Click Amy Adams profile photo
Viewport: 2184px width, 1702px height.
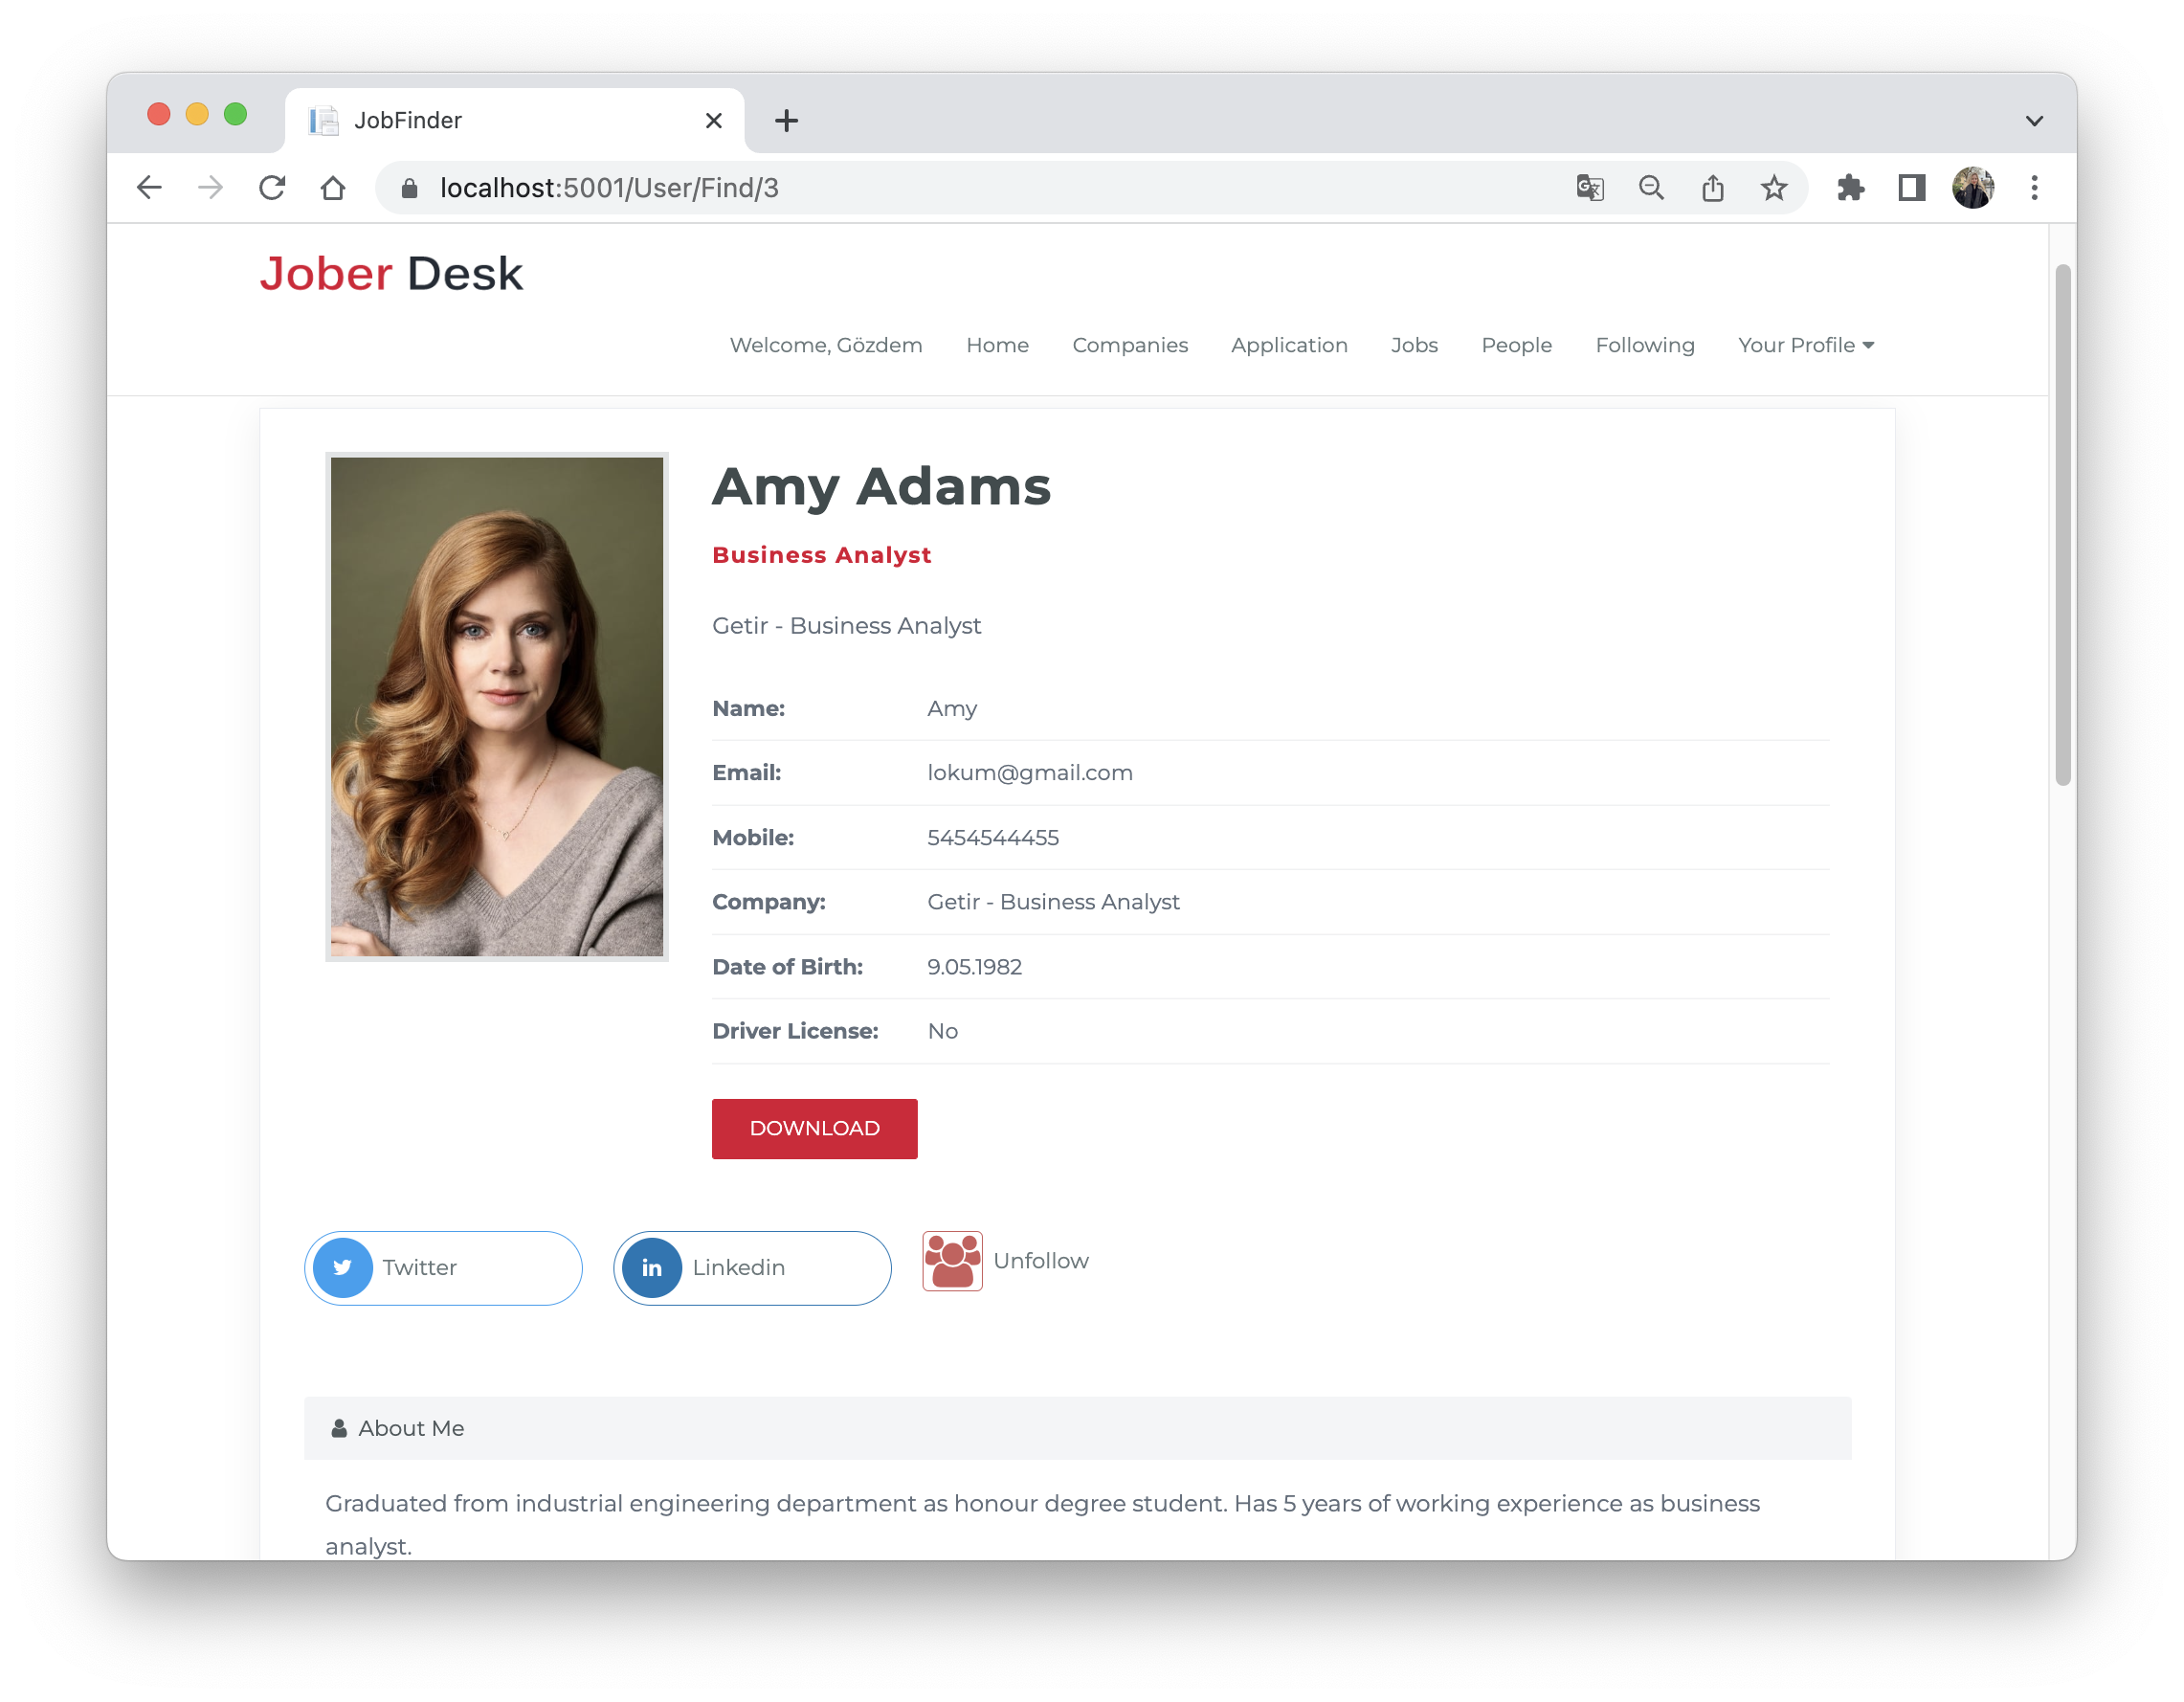pos(497,707)
